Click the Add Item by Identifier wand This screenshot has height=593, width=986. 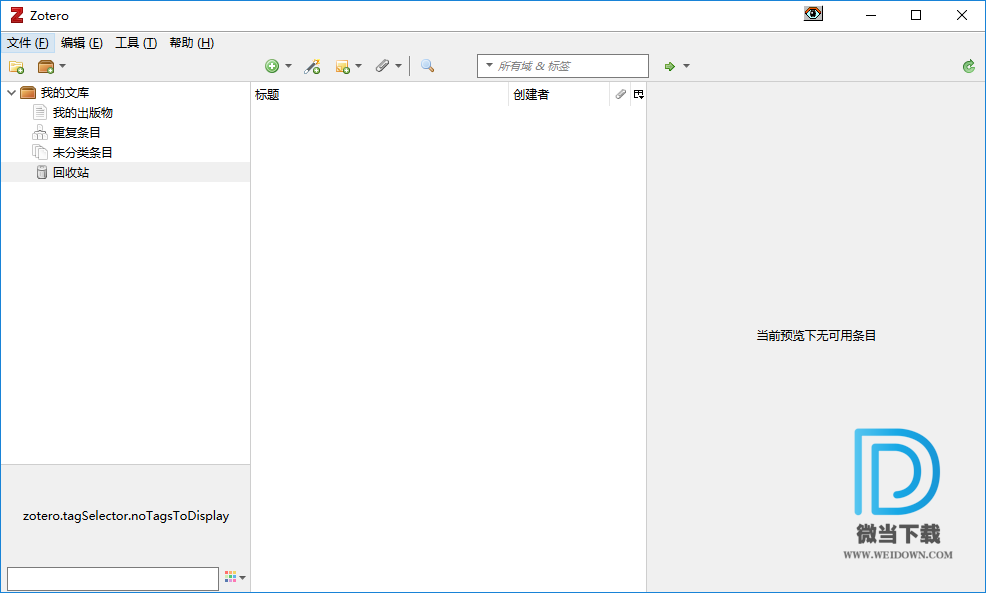tap(312, 66)
